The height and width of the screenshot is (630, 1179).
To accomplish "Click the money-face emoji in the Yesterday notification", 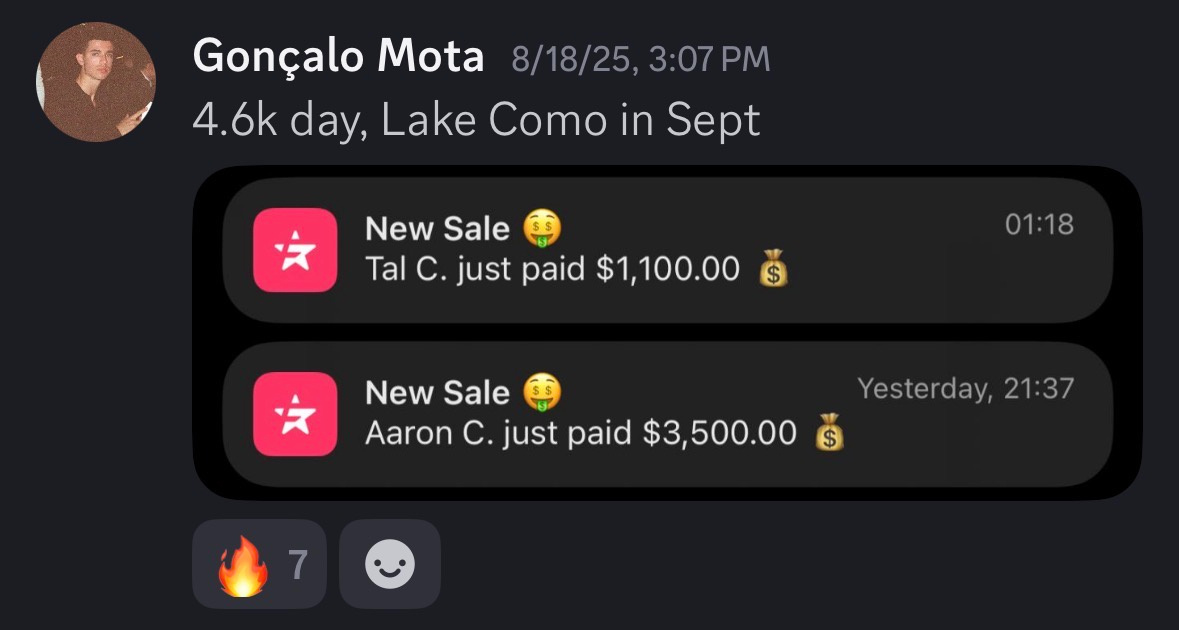I will click(x=541, y=393).
